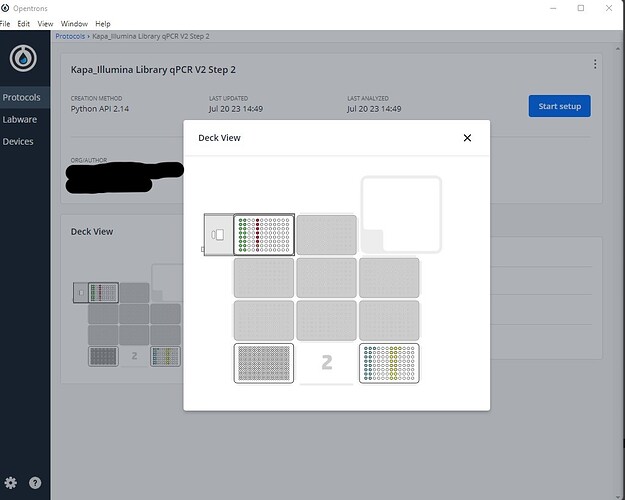Screen dimensions: 625x500
Task: Minimize the Opentrons window
Action: [x=553, y=8]
